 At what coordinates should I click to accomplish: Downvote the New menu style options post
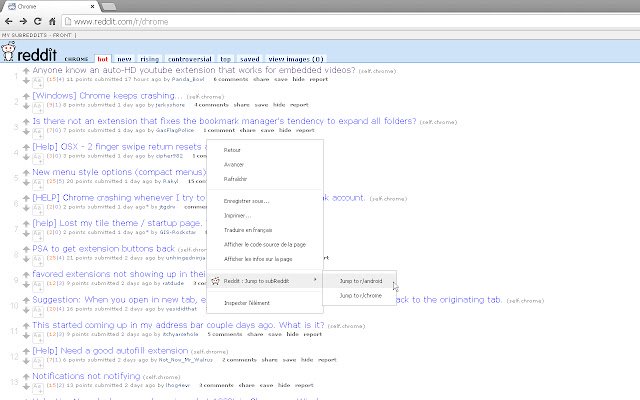coord(26,182)
